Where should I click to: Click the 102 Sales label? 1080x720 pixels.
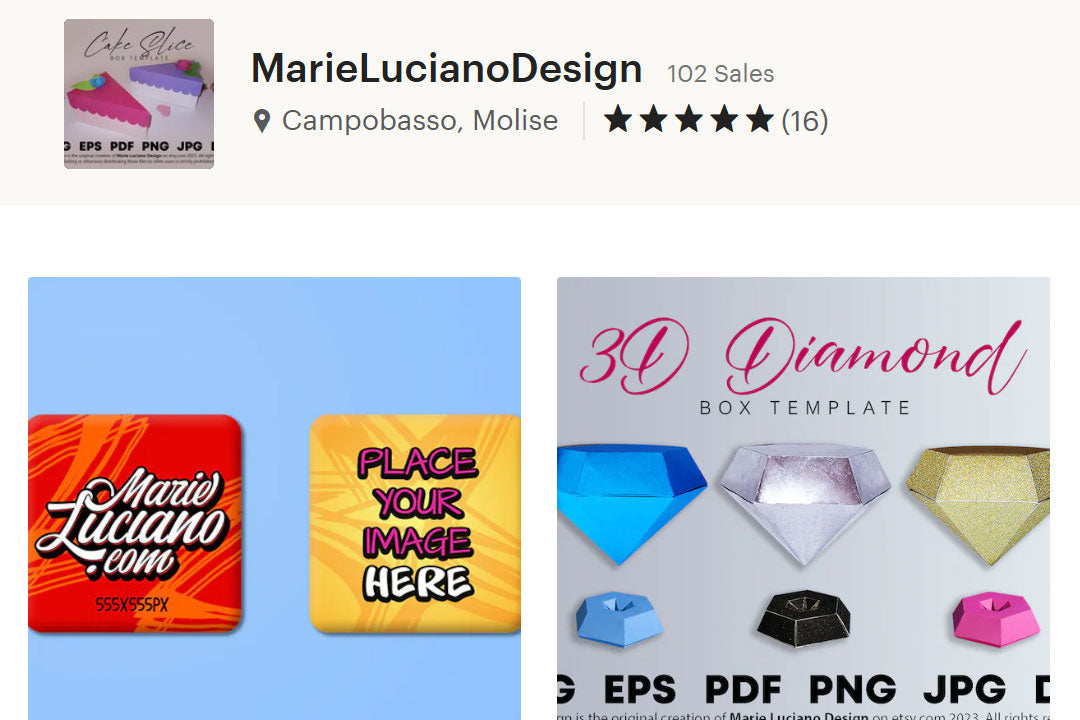[x=720, y=74]
